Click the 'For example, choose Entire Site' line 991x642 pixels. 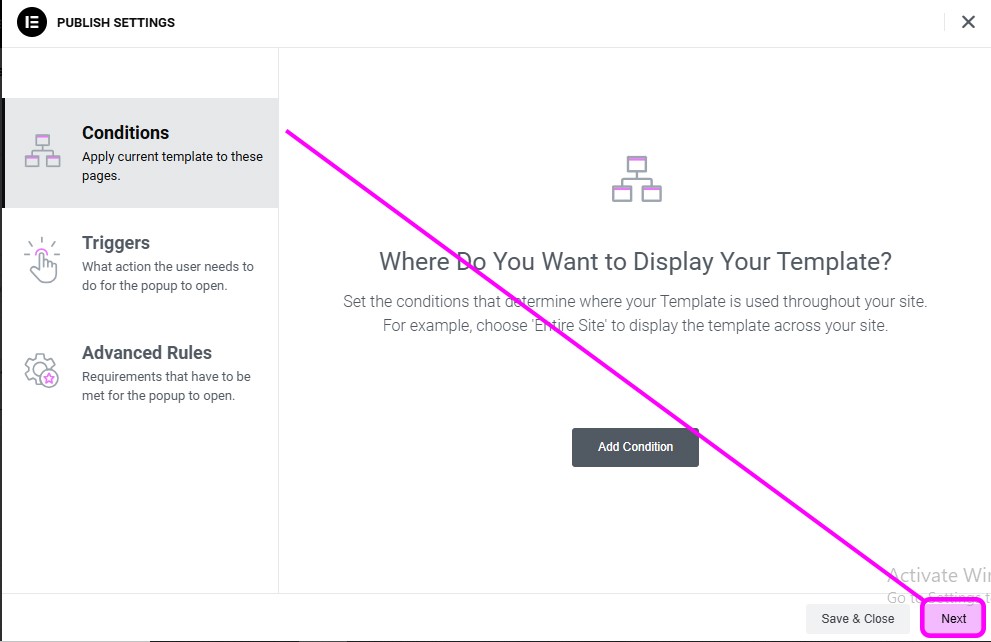635,325
